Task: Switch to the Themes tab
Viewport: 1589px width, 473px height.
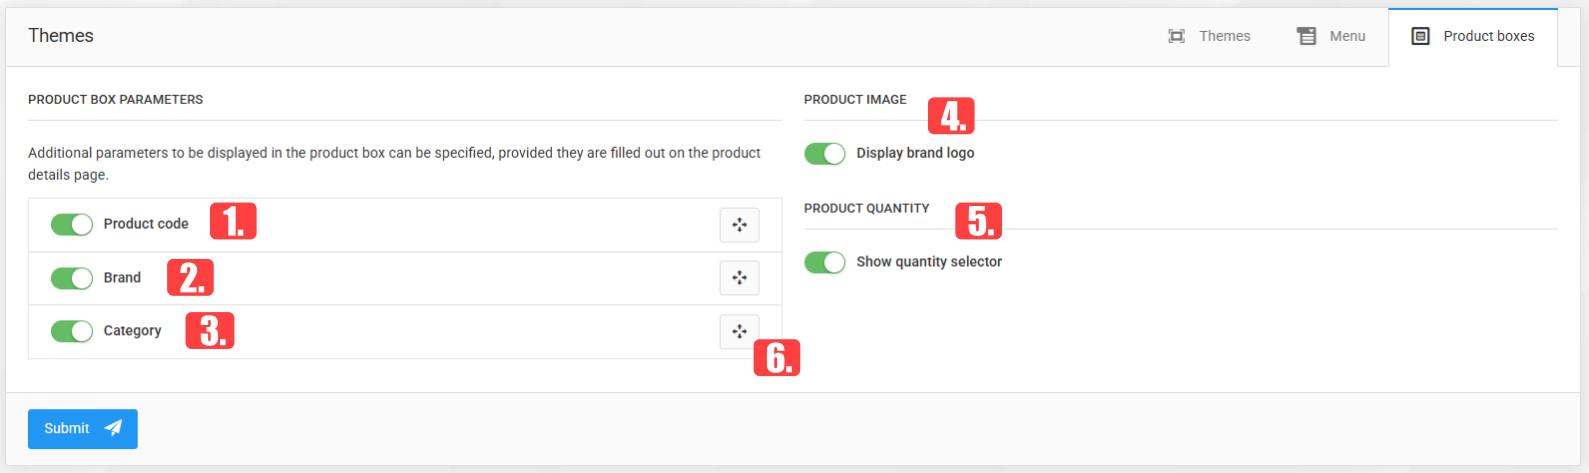Action: point(1209,36)
